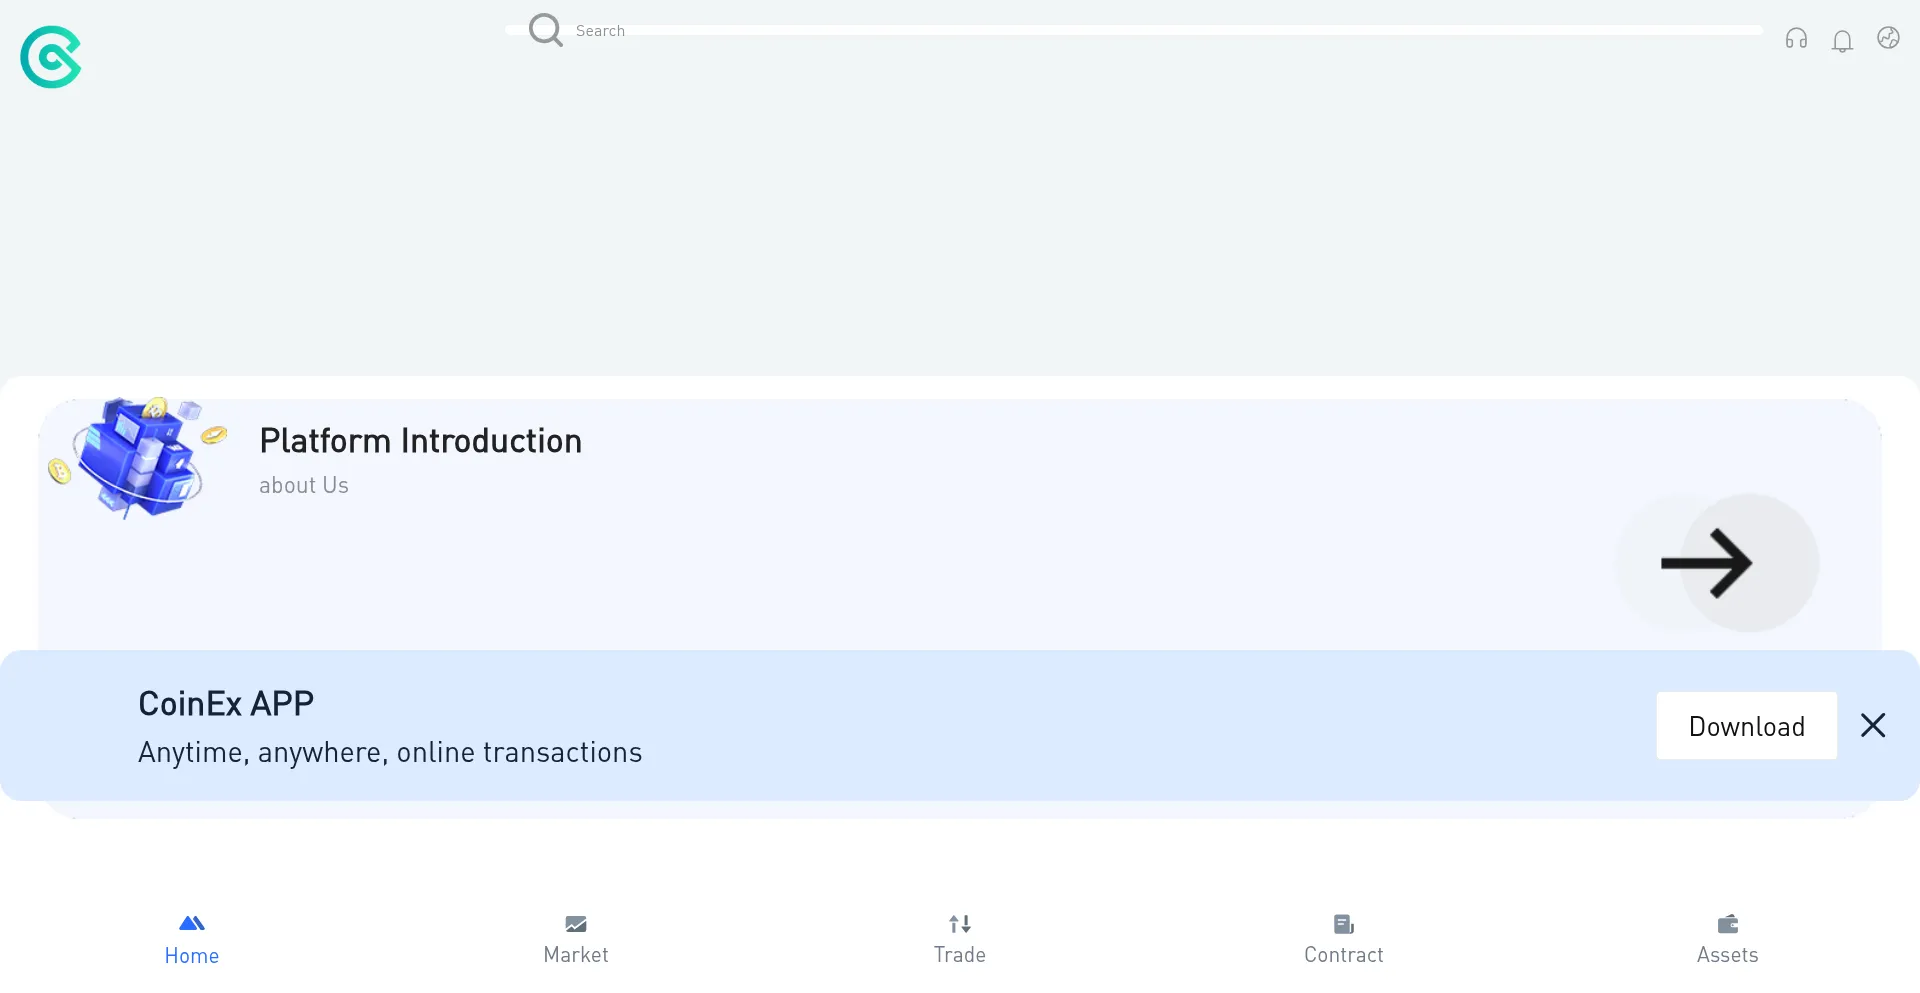Screen dimensions: 1920x993
Task: Open the Contract tab label
Action: tap(1344, 955)
